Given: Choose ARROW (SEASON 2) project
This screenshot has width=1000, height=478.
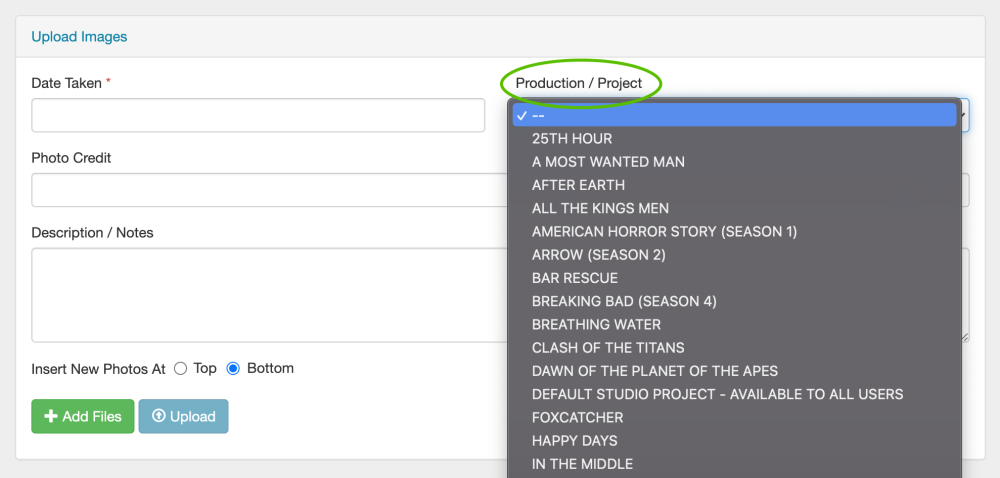Looking at the screenshot, I should (735, 255).
